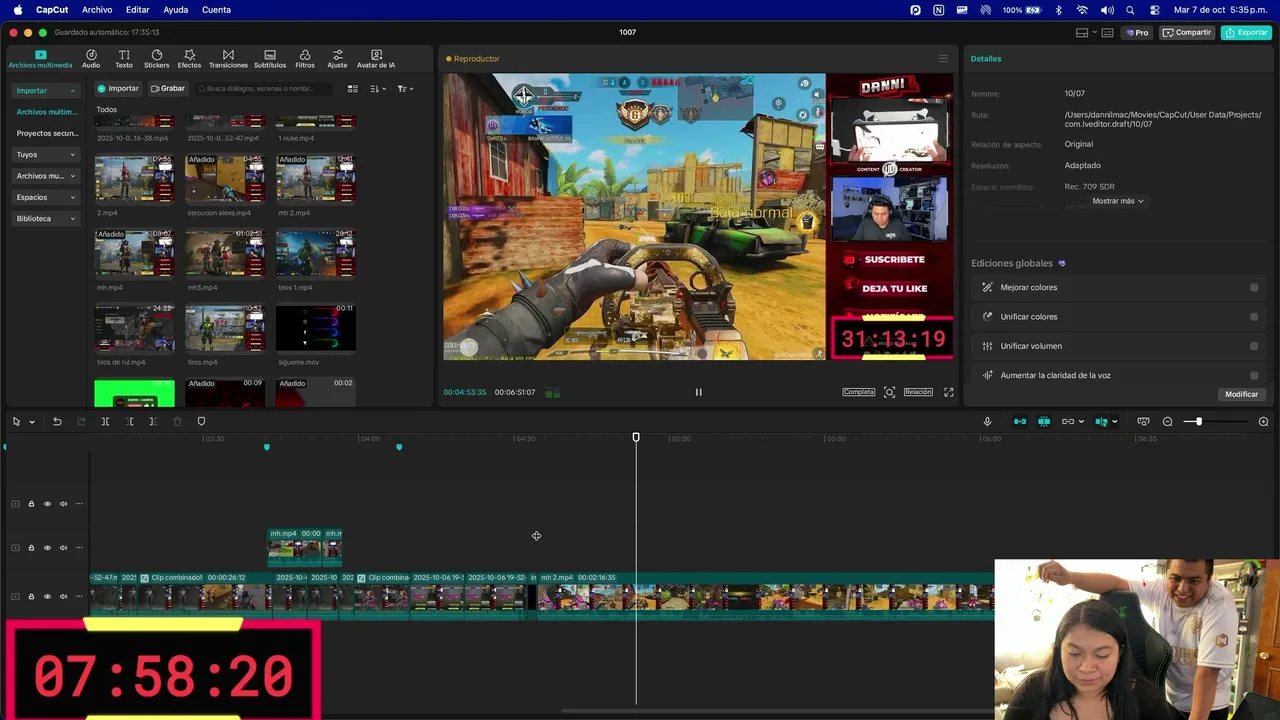Open the Subtítulos panel
Screen dimensions: 1280x720
(x=270, y=59)
